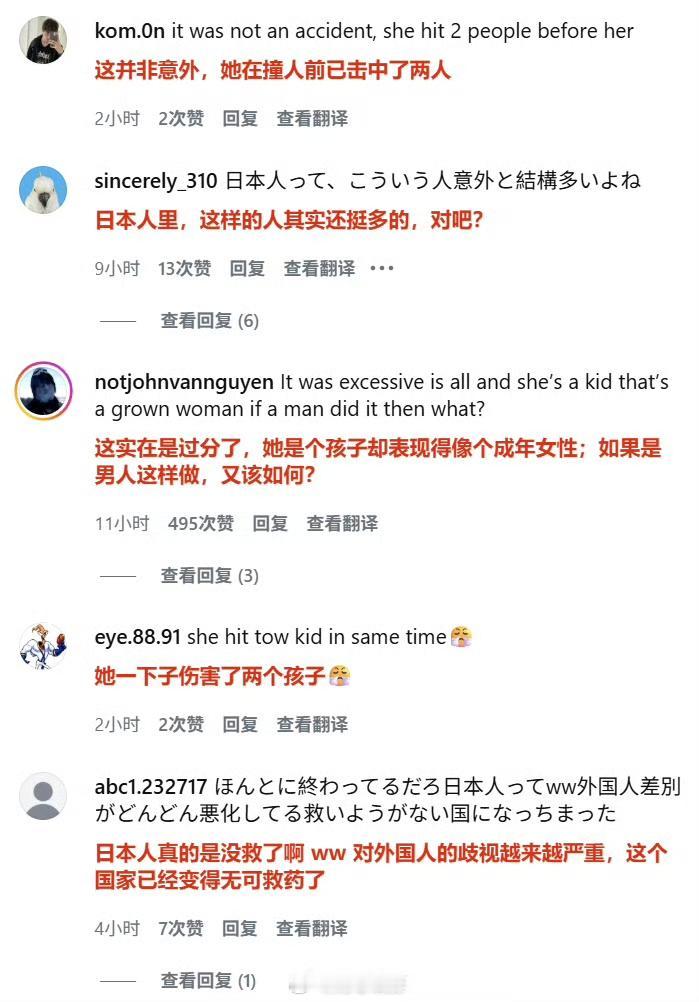Image resolution: width=699 pixels, height=1002 pixels.
Task: Click 回复 on kom.0n's comment
Action: pos(240,118)
